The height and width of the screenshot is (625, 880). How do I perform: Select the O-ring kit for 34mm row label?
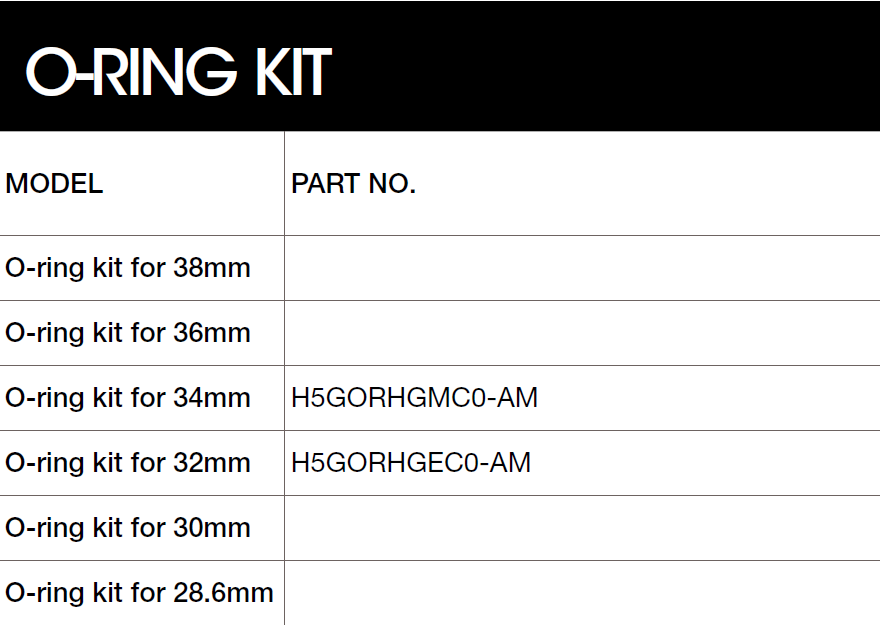128,398
